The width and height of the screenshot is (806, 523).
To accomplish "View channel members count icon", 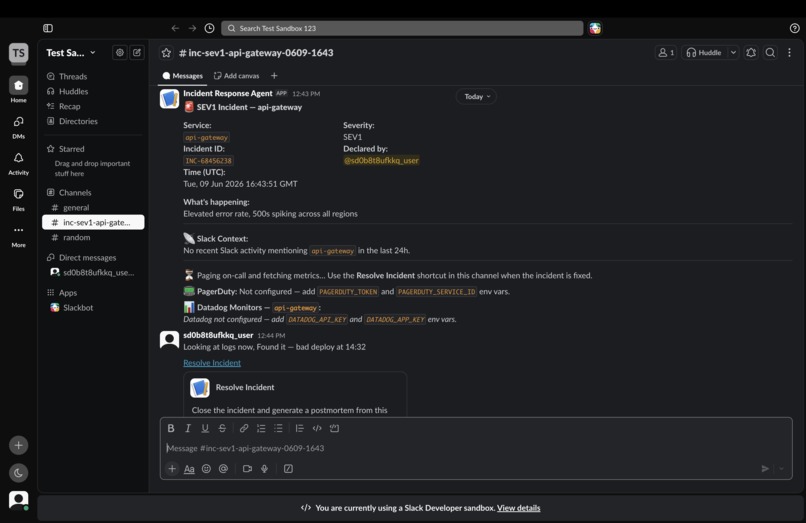I will point(666,52).
